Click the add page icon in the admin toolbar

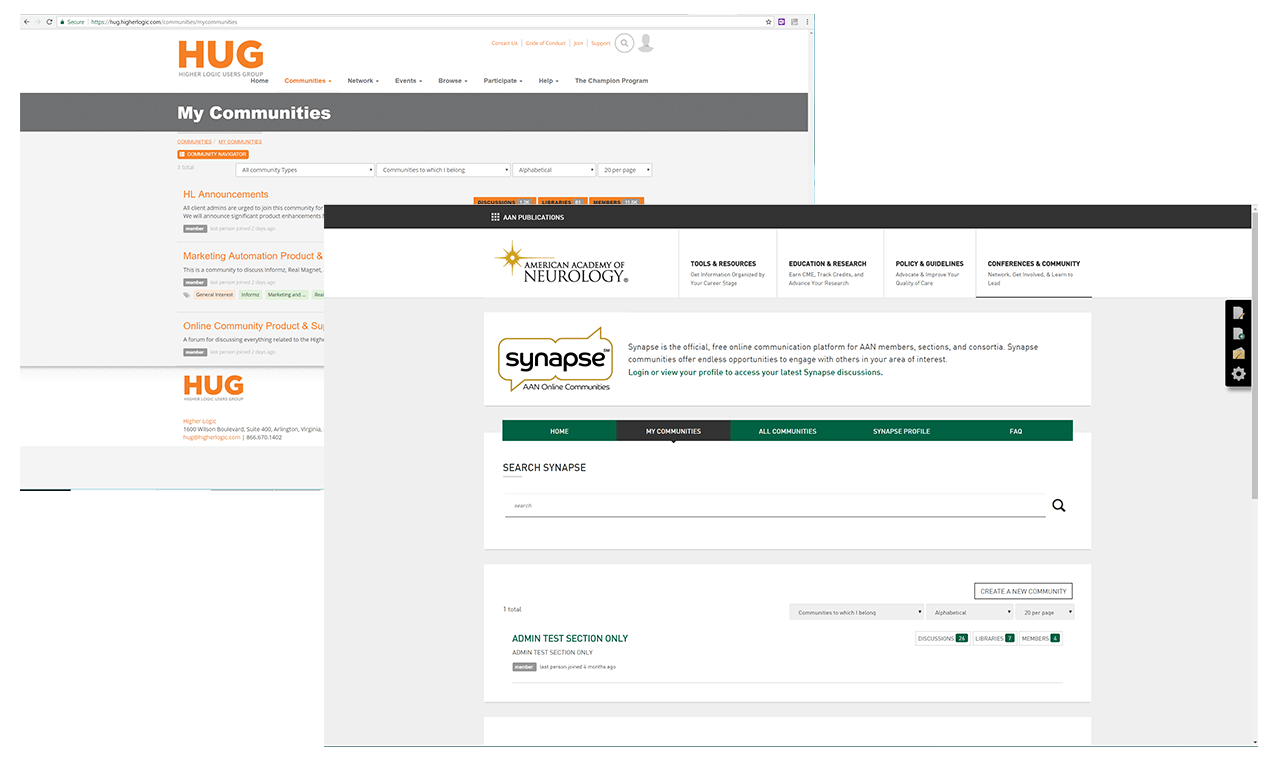(1239, 333)
